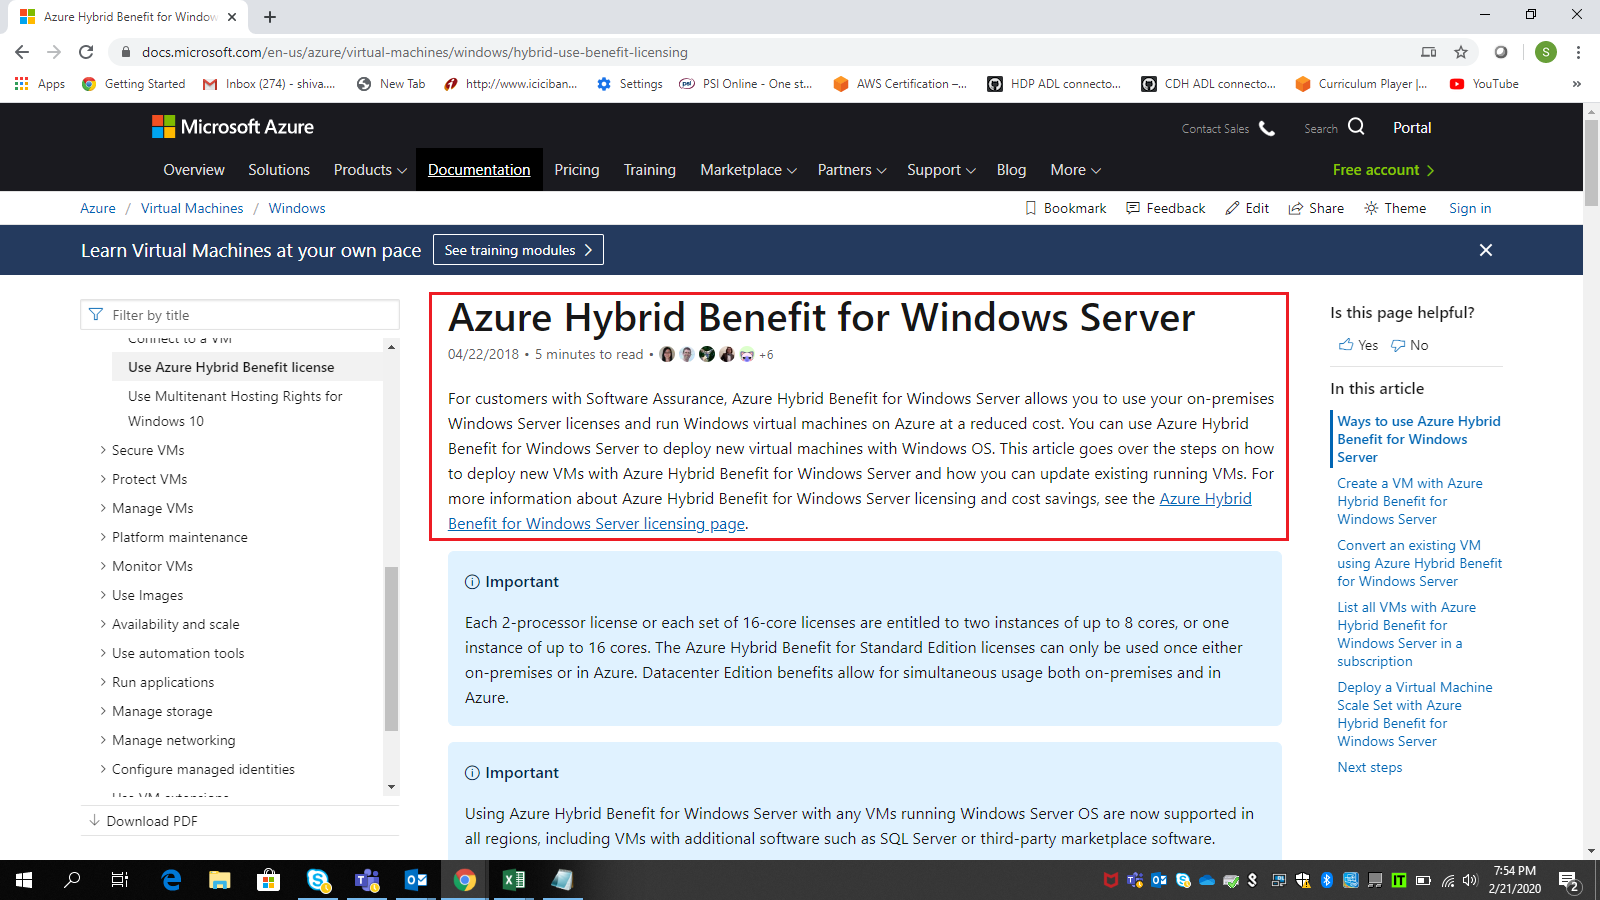The height and width of the screenshot is (900, 1600).
Task: Open Azure Hybrid Benefit licensing page link
Action: (x=849, y=511)
